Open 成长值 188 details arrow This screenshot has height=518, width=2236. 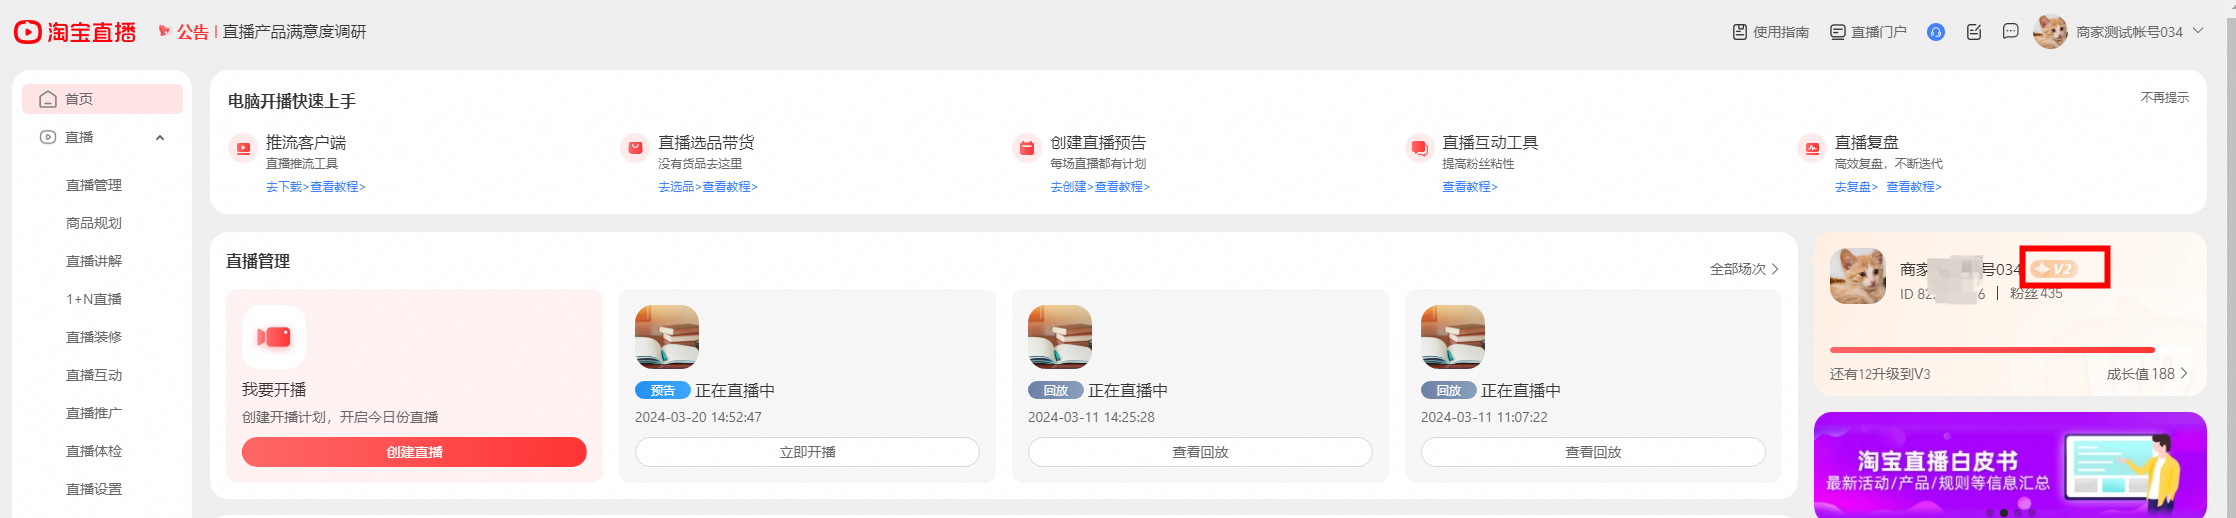(2184, 373)
